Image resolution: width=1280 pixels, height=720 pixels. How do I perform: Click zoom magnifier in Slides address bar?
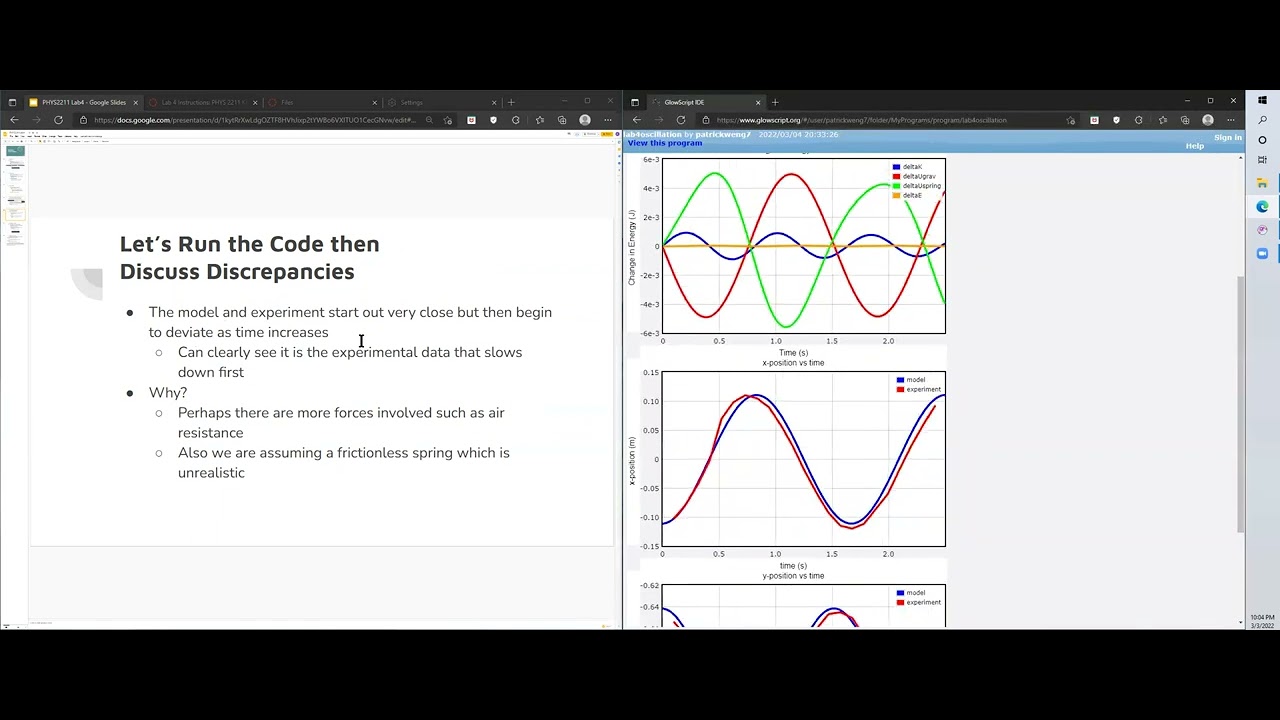pos(429,120)
